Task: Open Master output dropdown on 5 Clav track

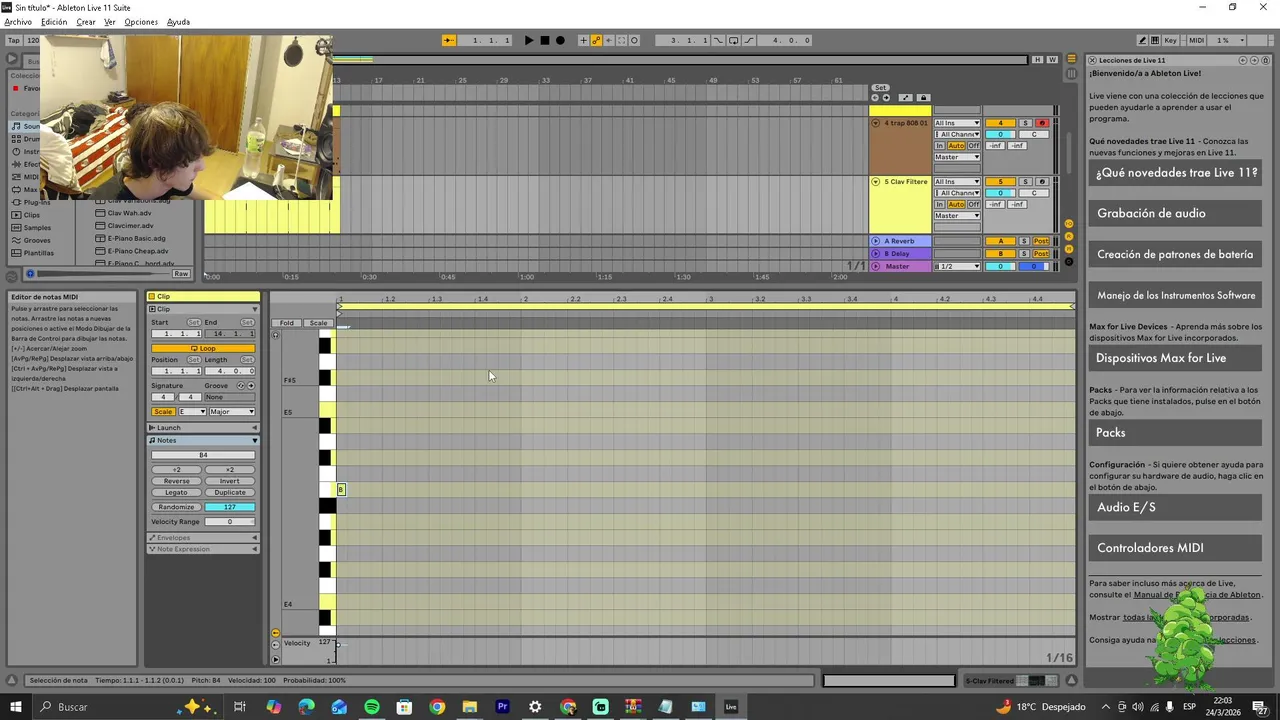Action: pyautogui.click(x=957, y=216)
